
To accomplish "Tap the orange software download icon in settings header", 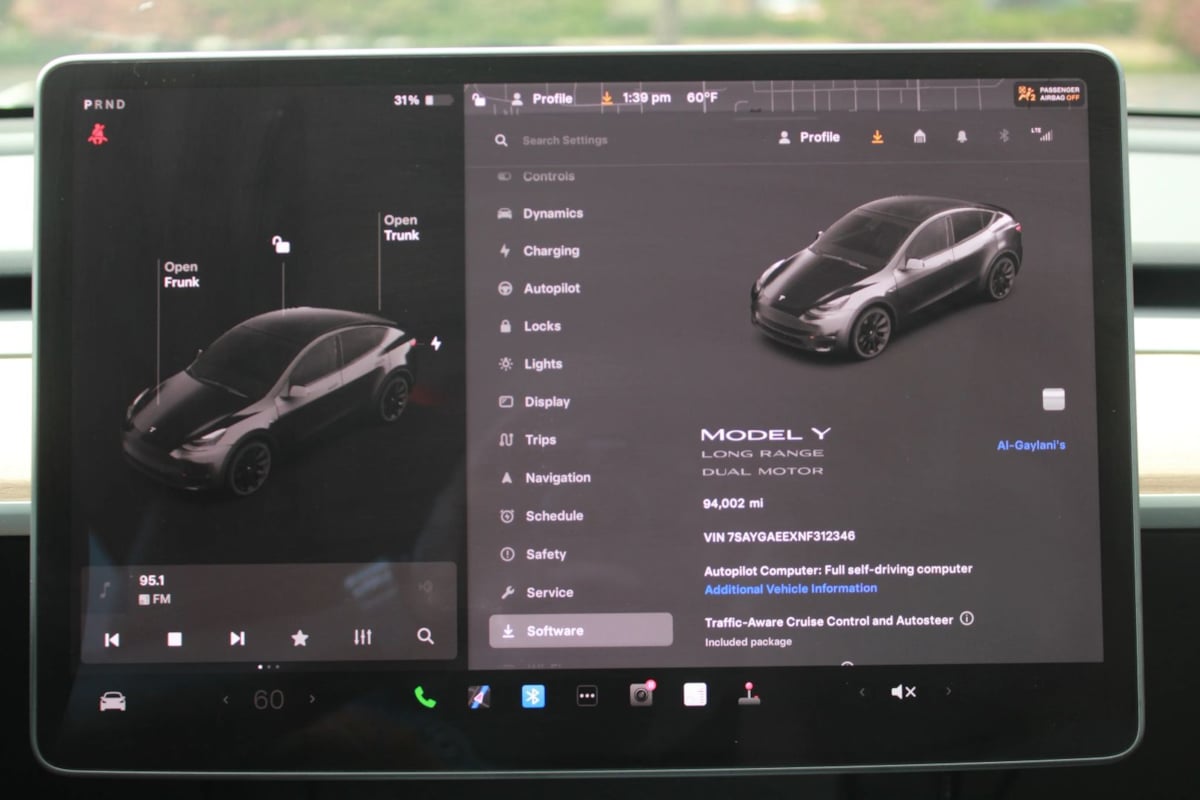I will pyautogui.click(x=877, y=137).
